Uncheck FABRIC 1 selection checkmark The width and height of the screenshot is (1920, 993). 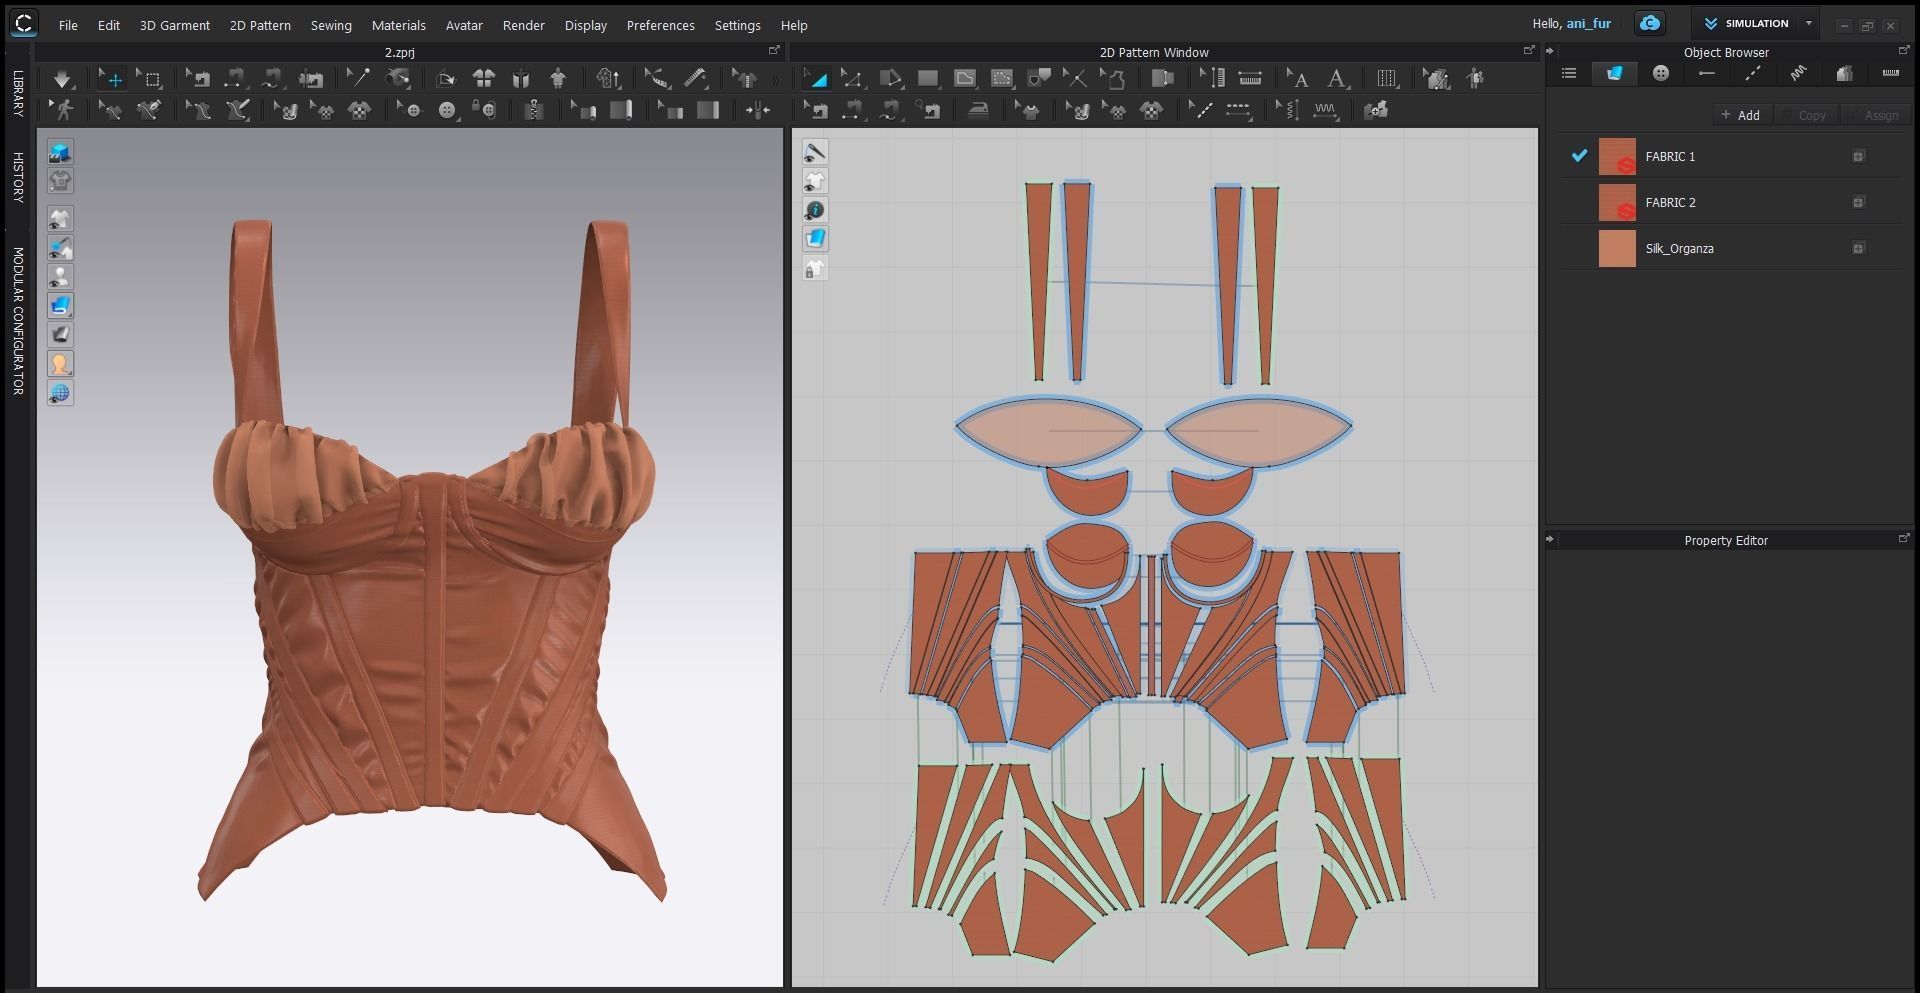pos(1580,156)
